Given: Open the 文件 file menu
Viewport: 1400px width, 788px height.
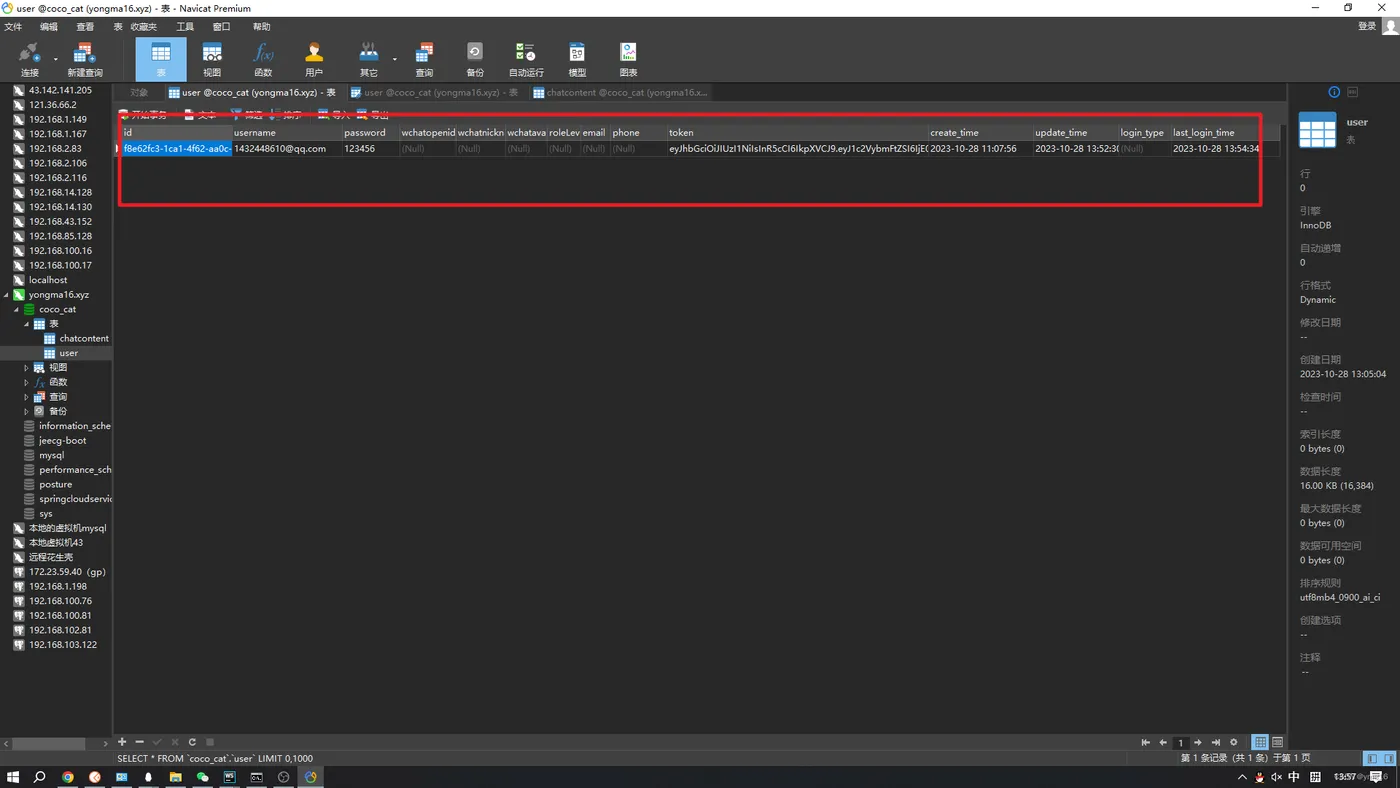Looking at the screenshot, I should click(x=13, y=27).
